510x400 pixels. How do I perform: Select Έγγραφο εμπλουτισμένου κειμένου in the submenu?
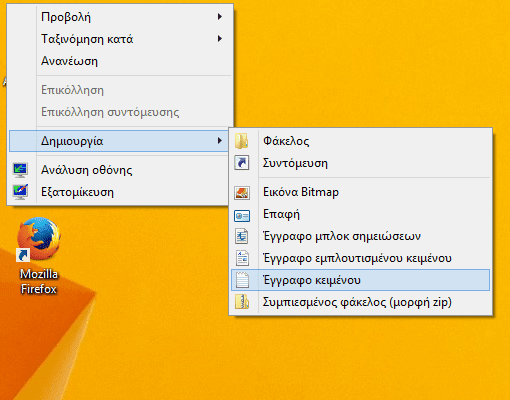pos(360,258)
